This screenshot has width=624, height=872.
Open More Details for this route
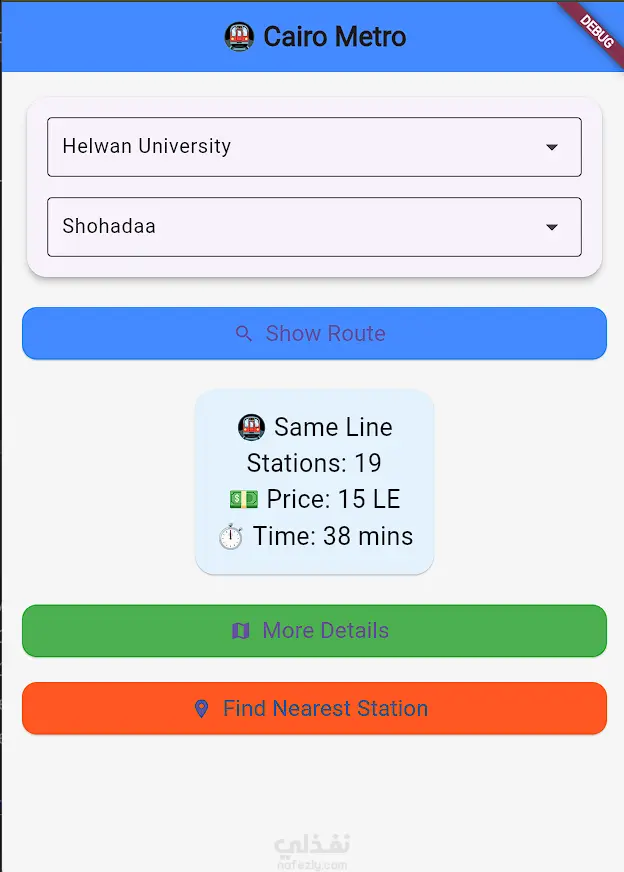[314, 630]
